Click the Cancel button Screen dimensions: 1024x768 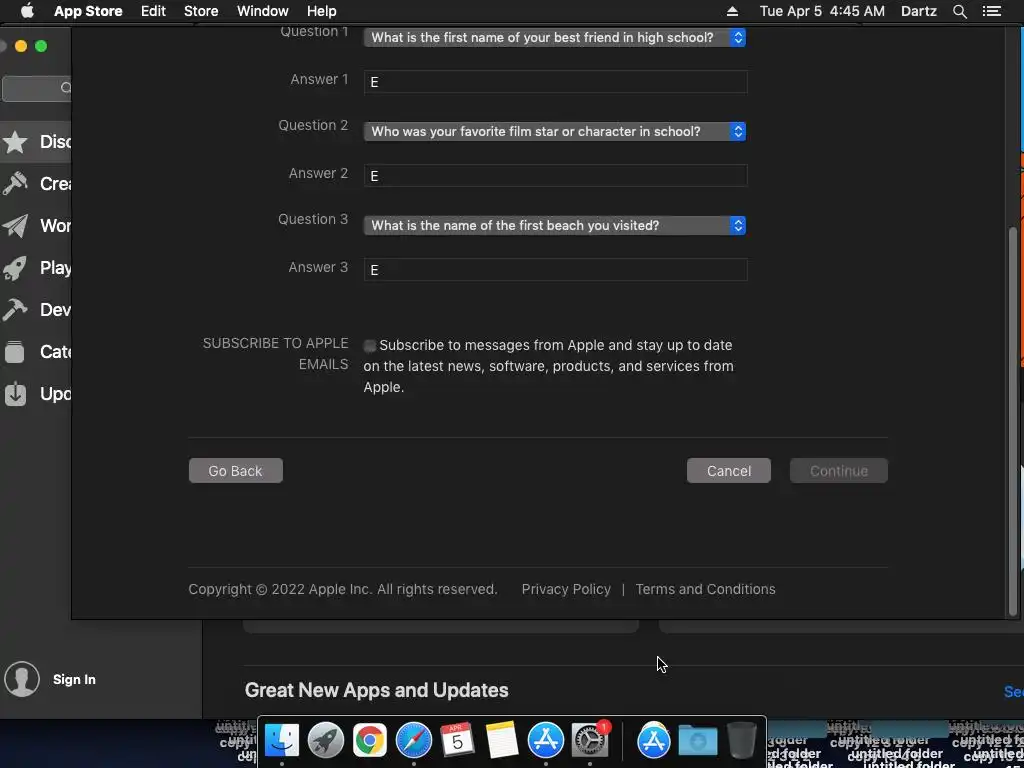pyautogui.click(x=729, y=471)
